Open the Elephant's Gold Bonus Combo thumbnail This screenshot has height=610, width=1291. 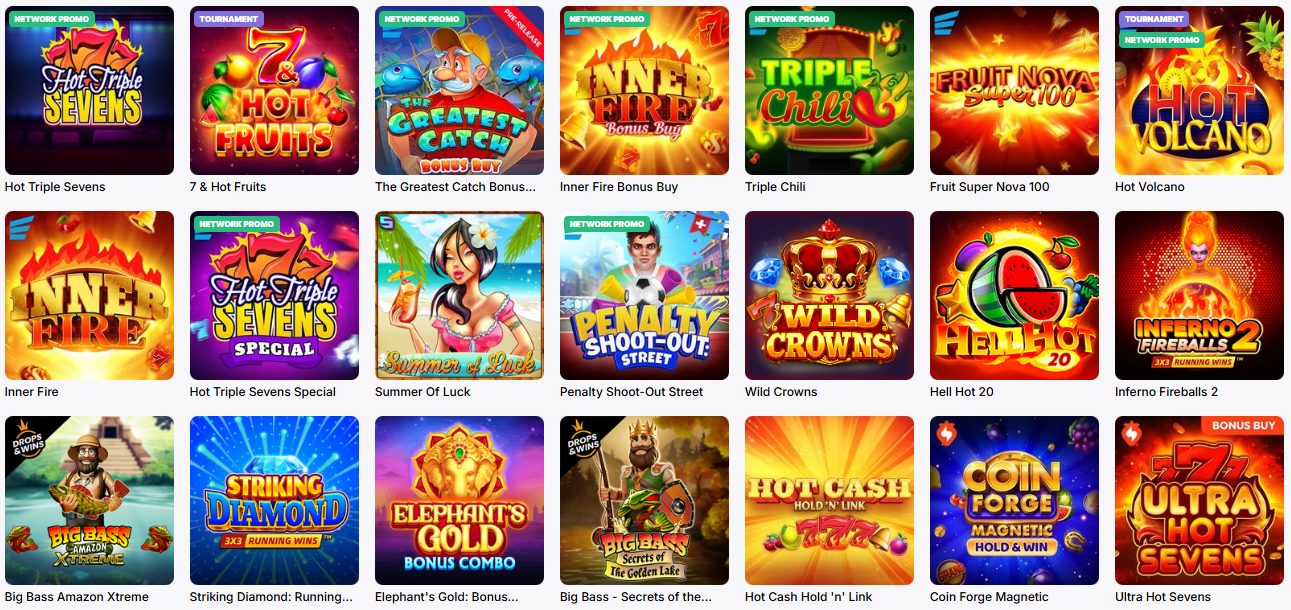459,501
